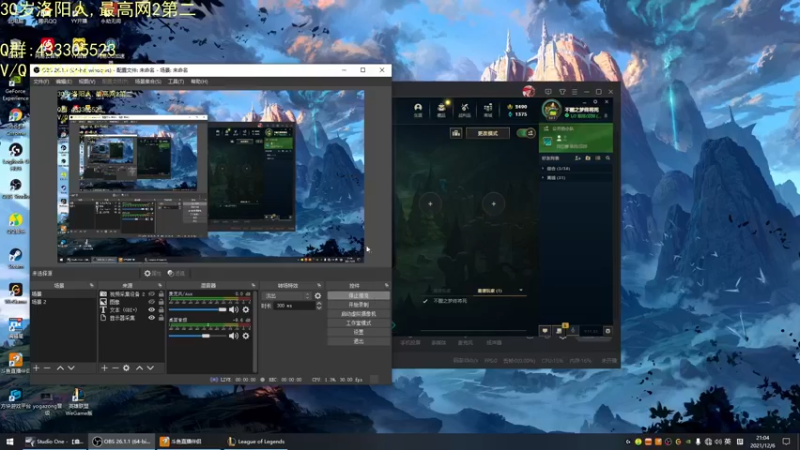Toggle visibility of the 显示器采集 source
The height and width of the screenshot is (450, 800).
152,318
